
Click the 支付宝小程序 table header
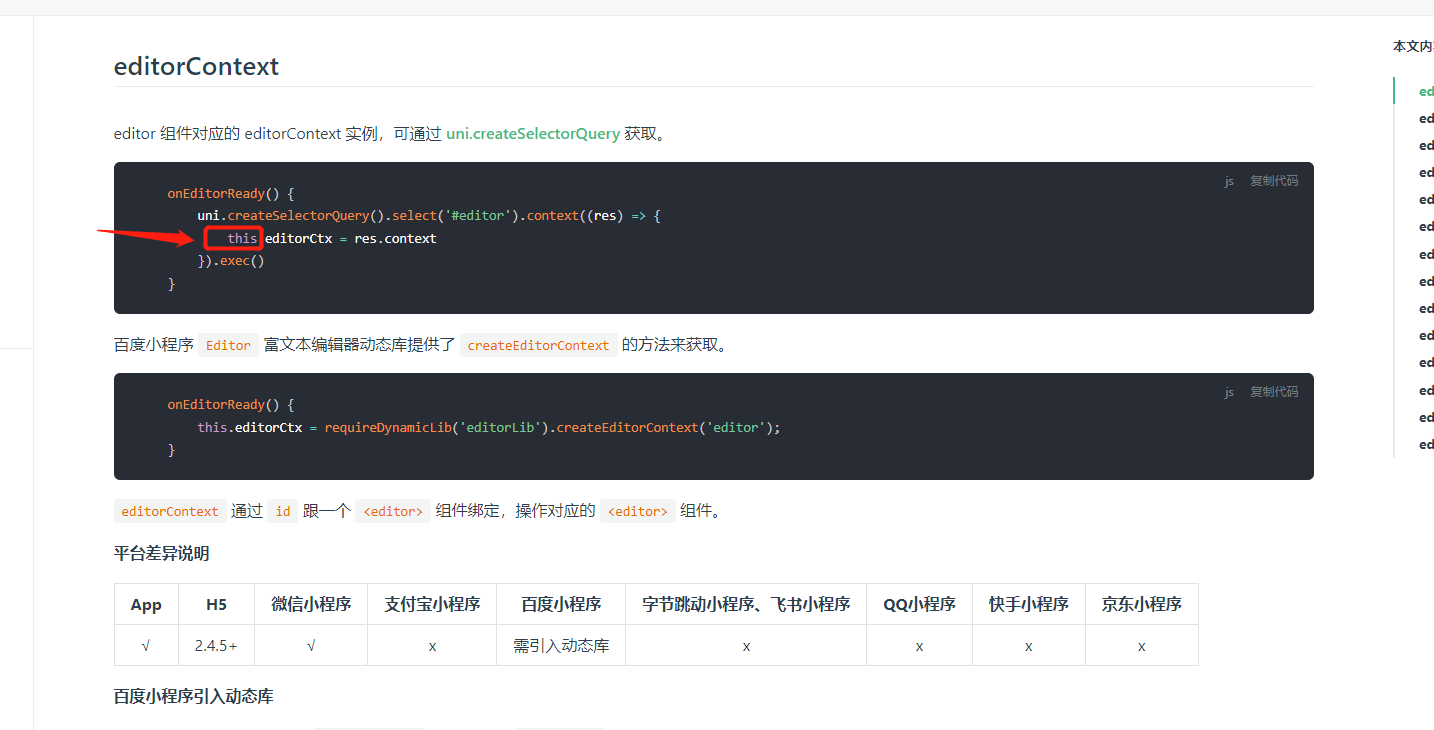click(x=432, y=604)
